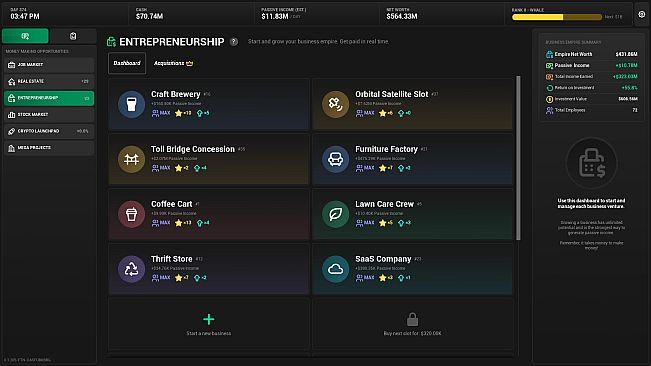The height and width of the screenshot is (366, 651).
Task: Open Stock Market in sidebar
Action: pos(49,115)
